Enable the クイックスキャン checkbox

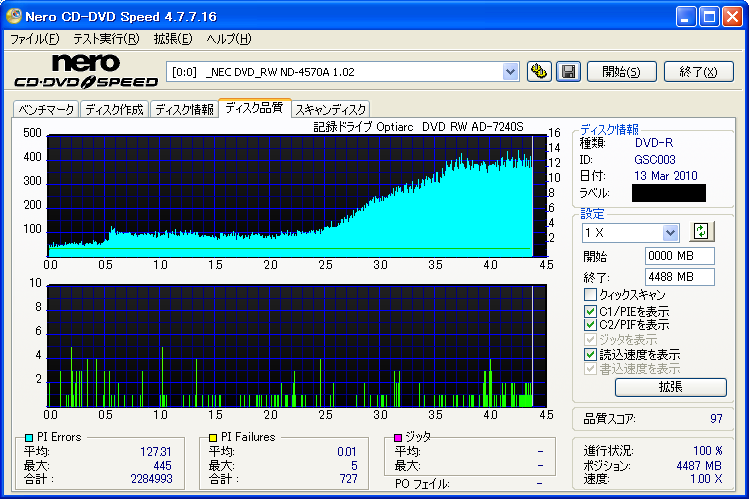(x=590, y=294)
